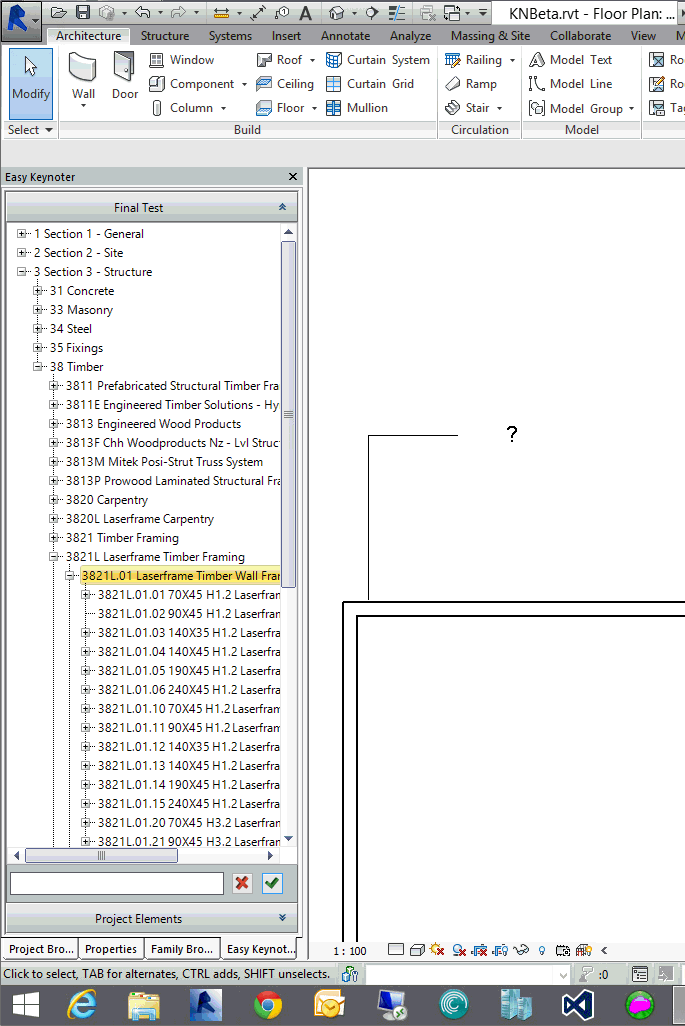
Task: Open the Massing & Site ribbon tab
Action: [490, 36]
